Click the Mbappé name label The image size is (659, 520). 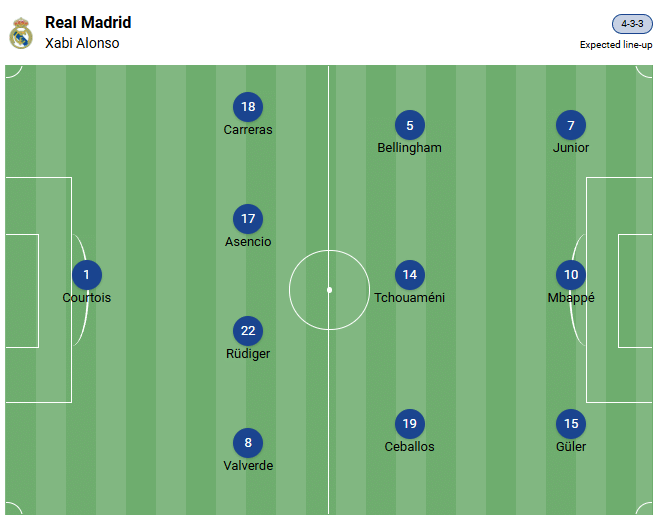pos(571,298)
